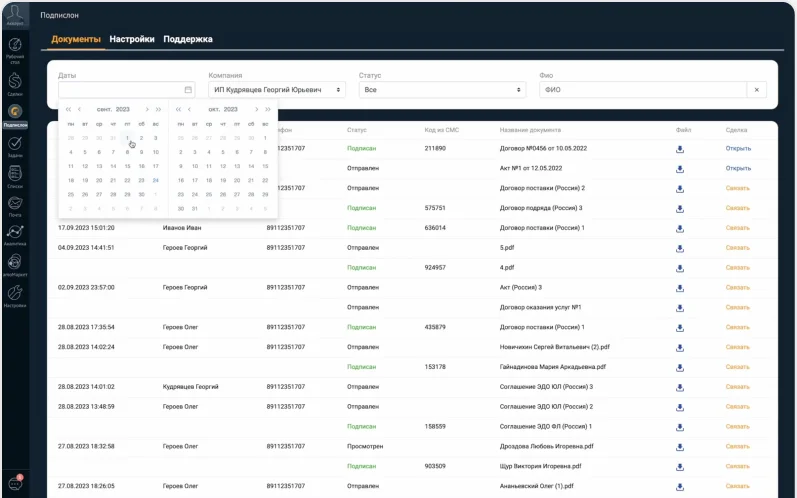The height and width of the screenshot is (498, 797).
Task: Download file for Договор поставки (Россия) 2
Action: pyautogui.click(x=680, y=189)
